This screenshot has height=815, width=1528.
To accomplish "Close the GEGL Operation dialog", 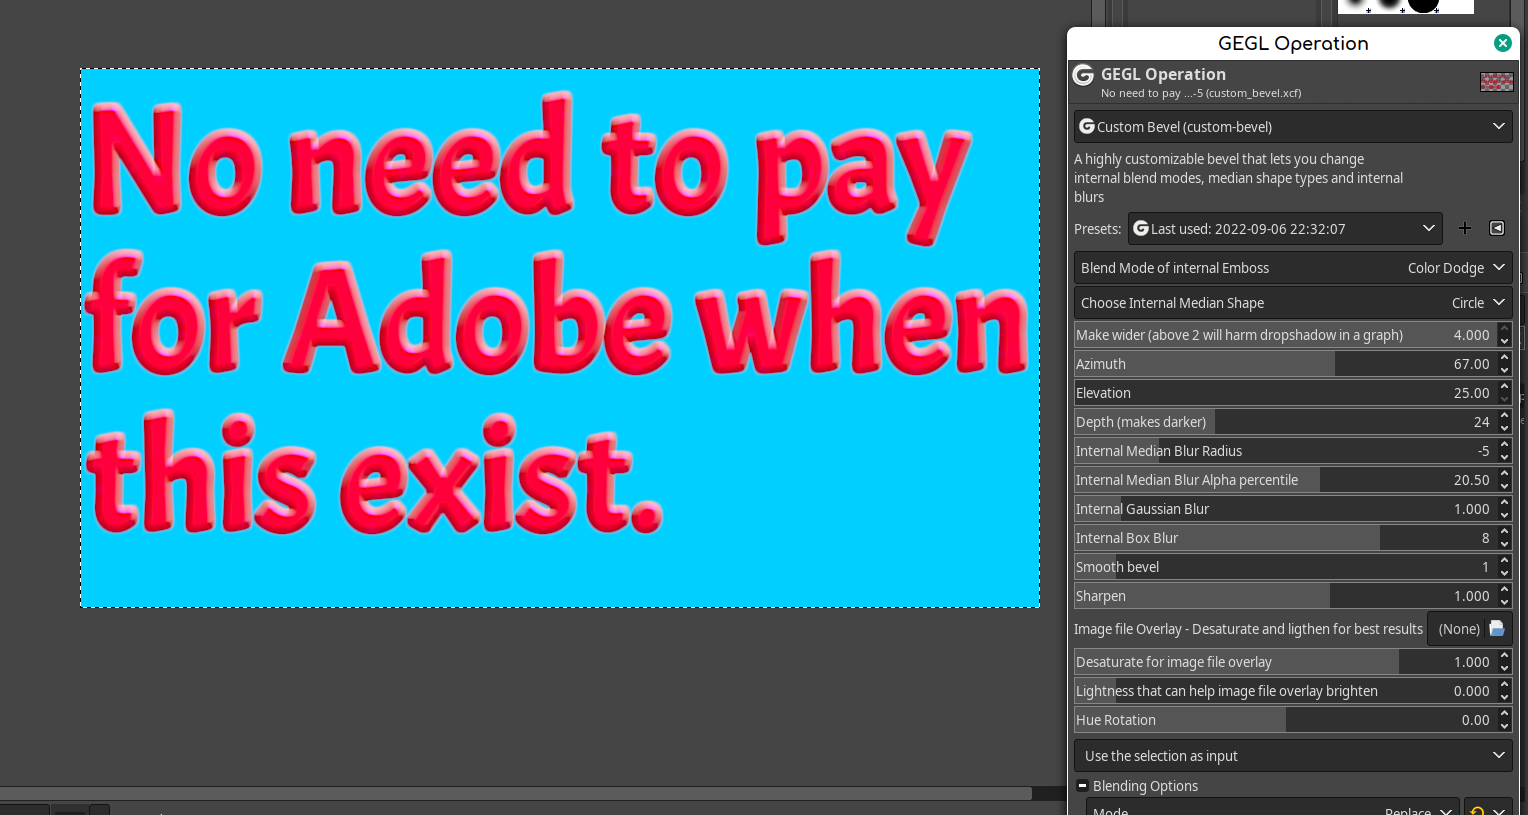I will pyautogui.click(x=1502, y=43).
